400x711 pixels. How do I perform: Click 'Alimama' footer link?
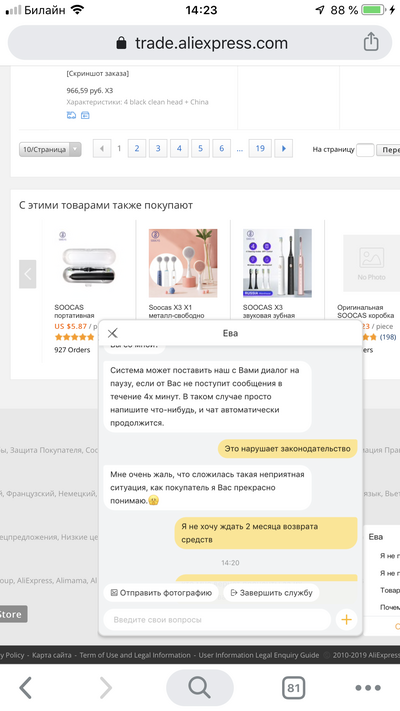coord(72,580)
